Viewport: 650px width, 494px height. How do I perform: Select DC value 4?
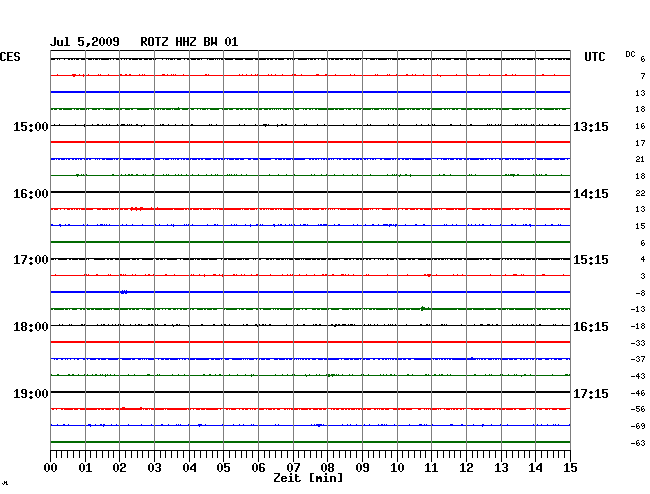tap(643, 259)
